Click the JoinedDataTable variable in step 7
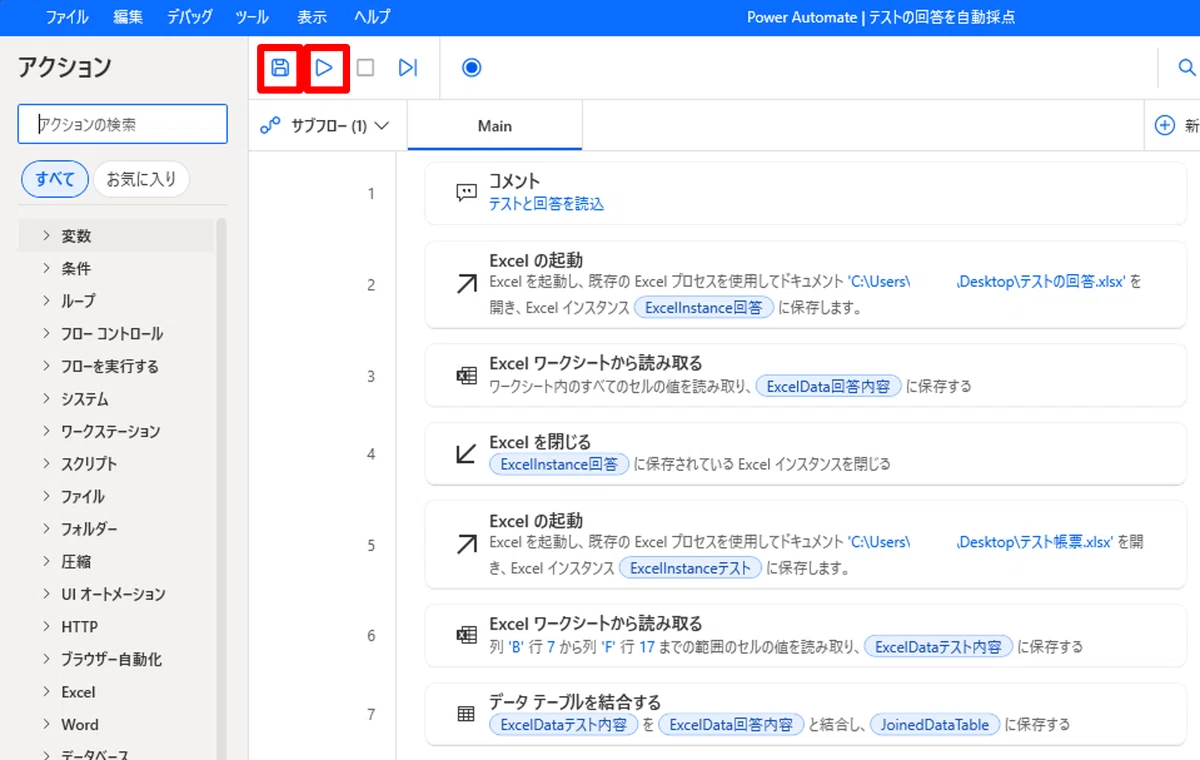Viewport: 1200px width, 760px height. point(935,725)
